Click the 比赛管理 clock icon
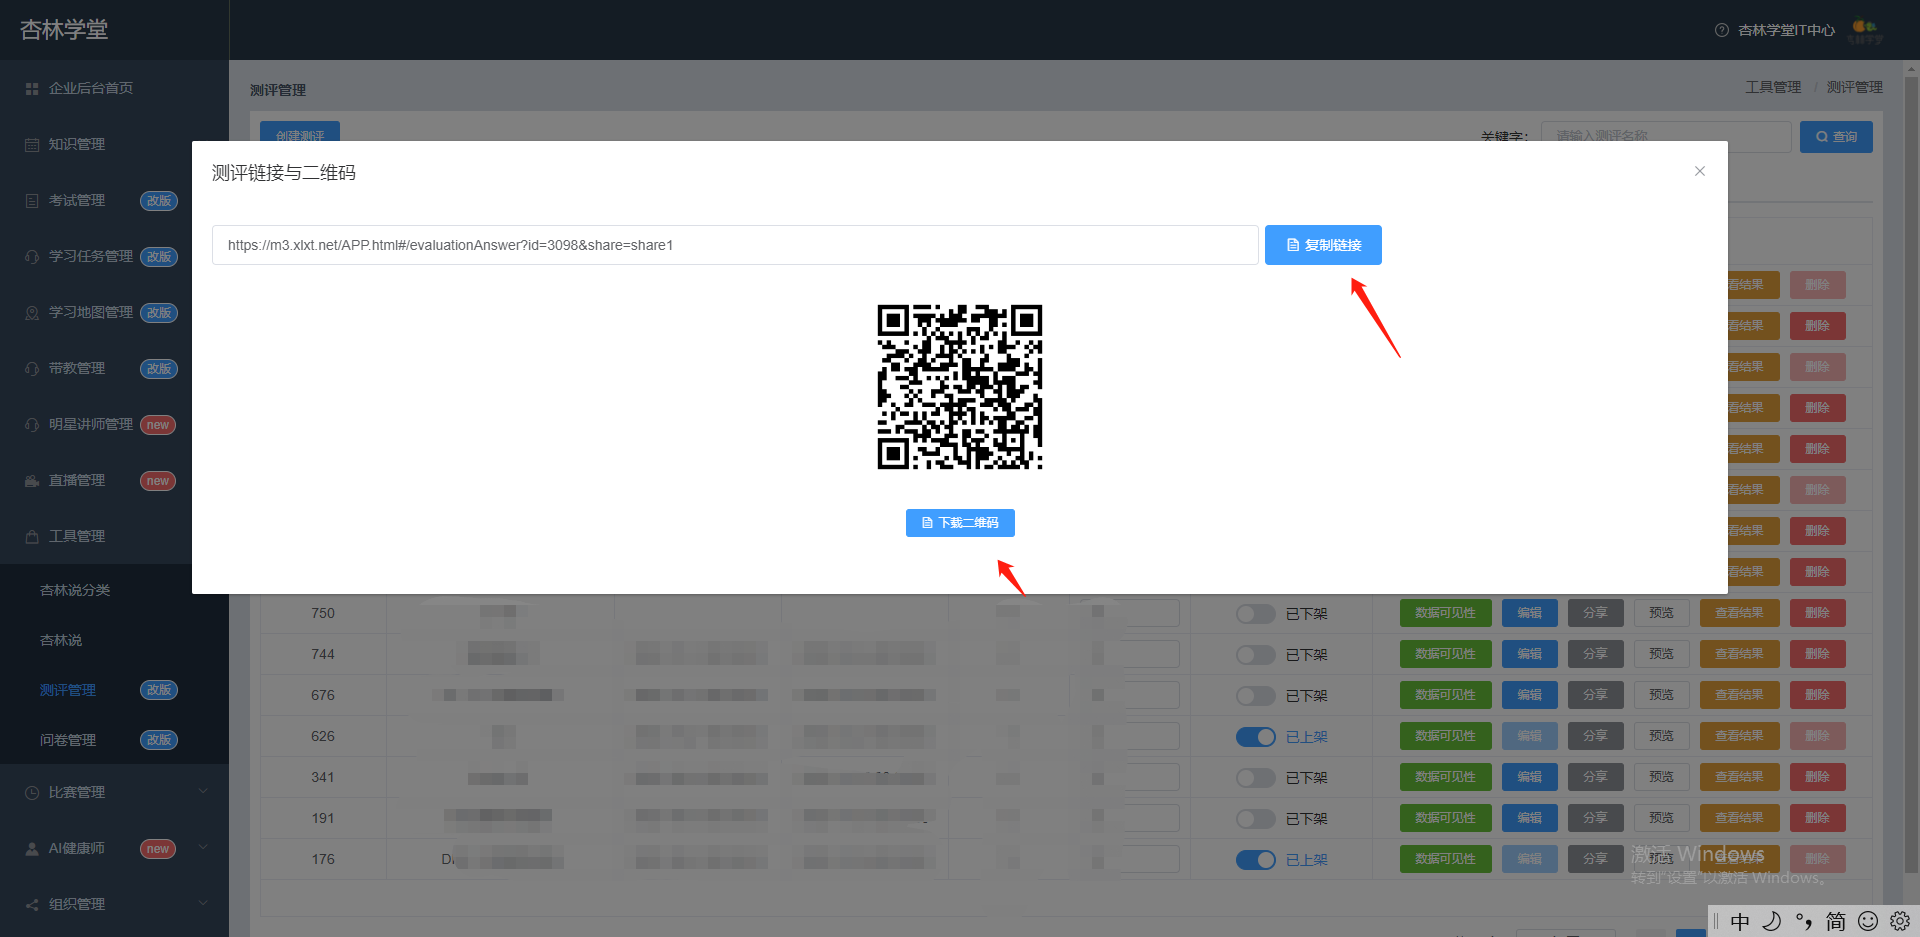 tap(32, 793)
